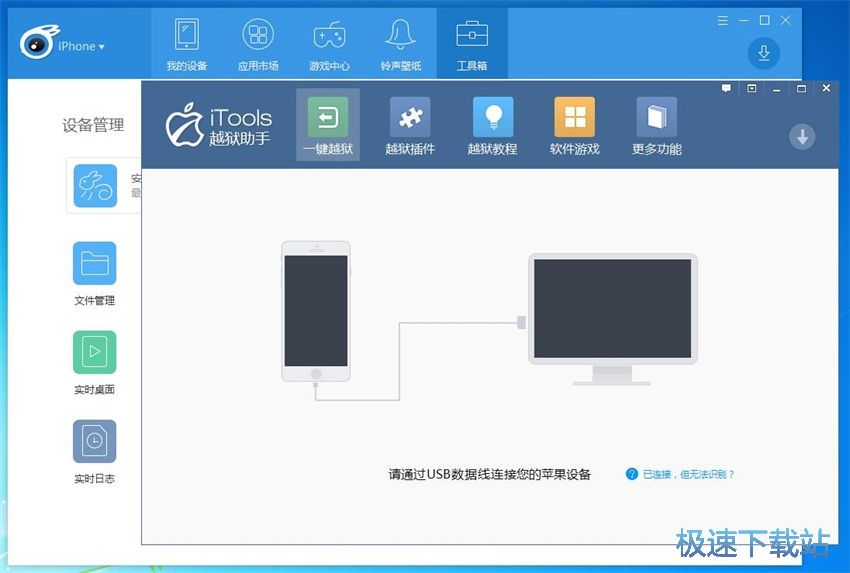The width and height of the screenshot is (850, 573).
Task: Open 越狱教程 jailbreak tutorial
Action: tap(492, 126)
